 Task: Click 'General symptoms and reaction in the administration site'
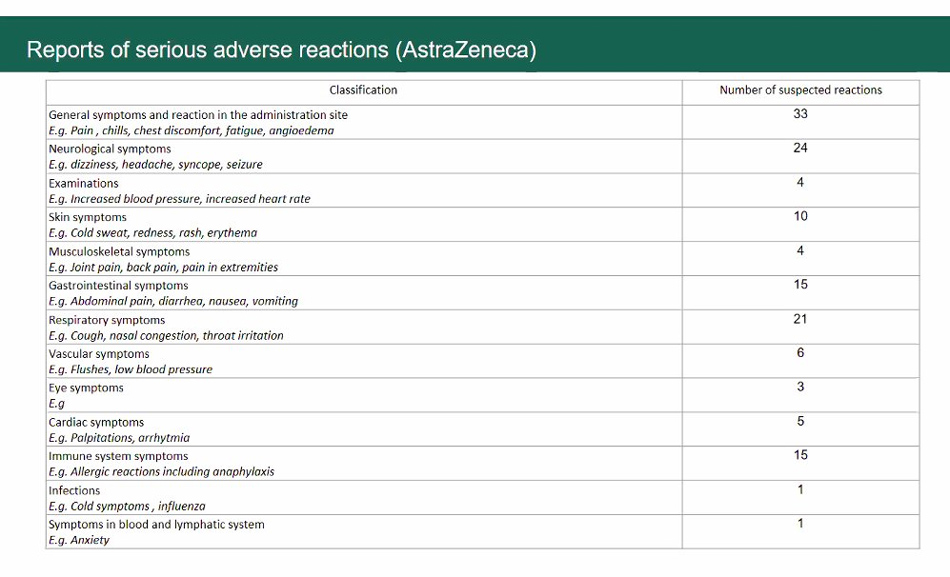[x=198, y=115]
